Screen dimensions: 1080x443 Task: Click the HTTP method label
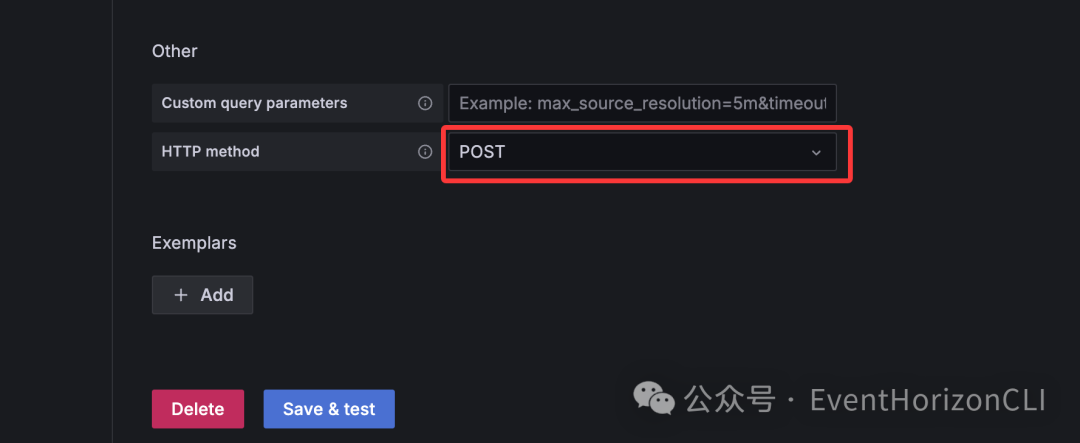pos(210,152)
